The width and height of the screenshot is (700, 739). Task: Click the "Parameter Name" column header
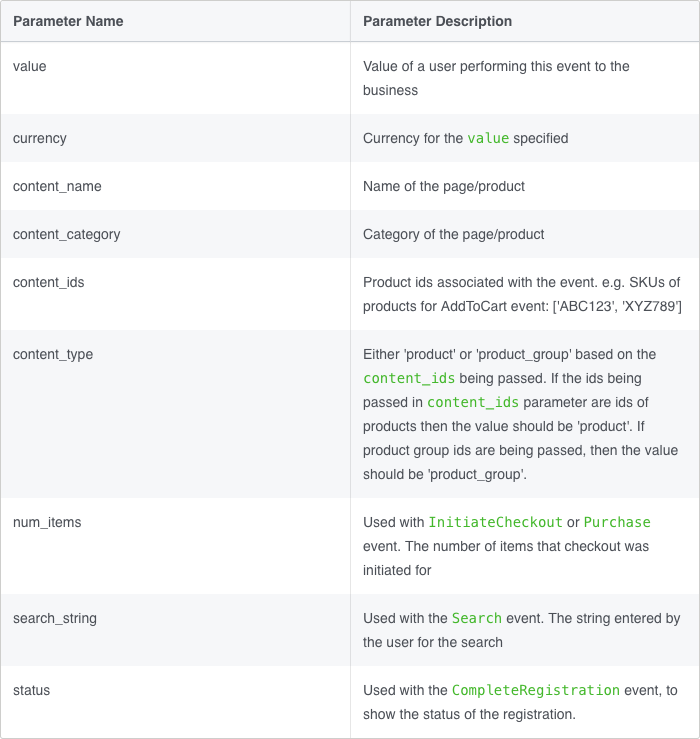coord(66,21)
